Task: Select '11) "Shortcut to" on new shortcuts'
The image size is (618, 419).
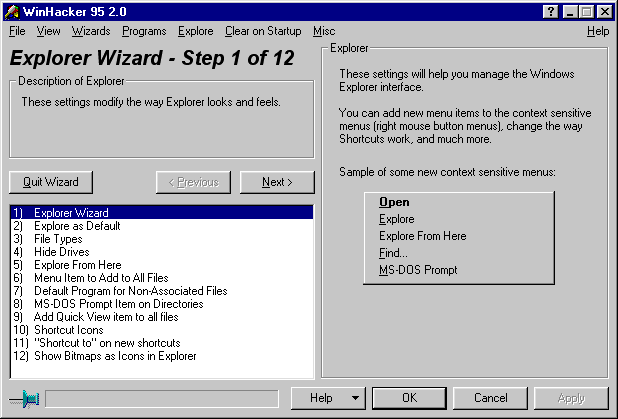Action: [x=162, y=343]
